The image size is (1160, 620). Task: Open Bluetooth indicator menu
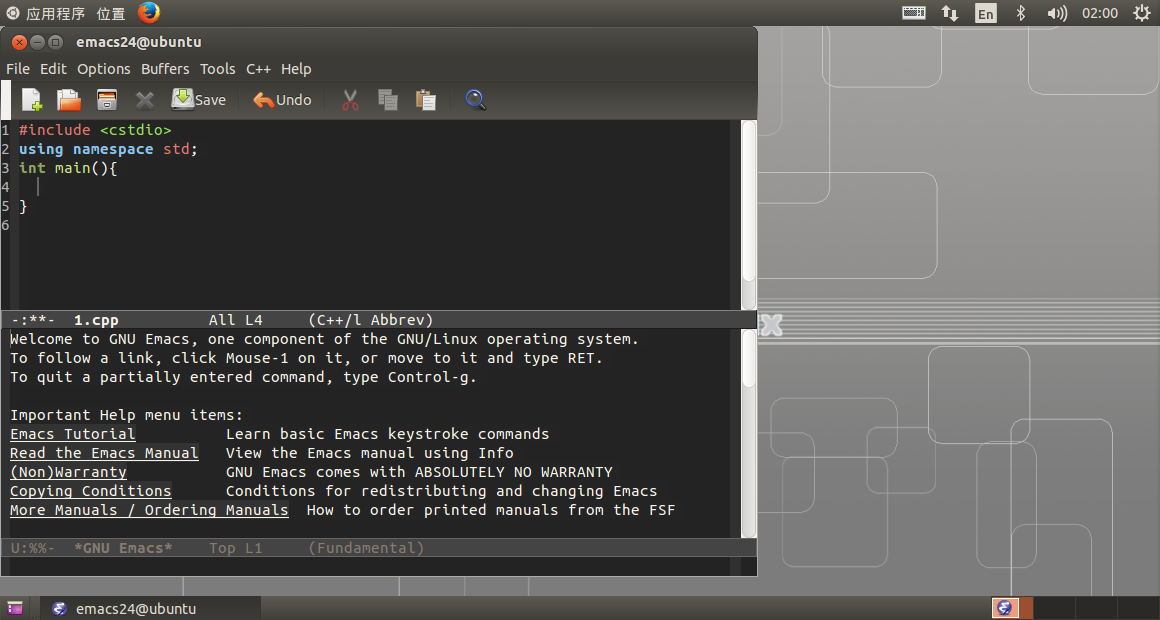[x=1021, y=13]
